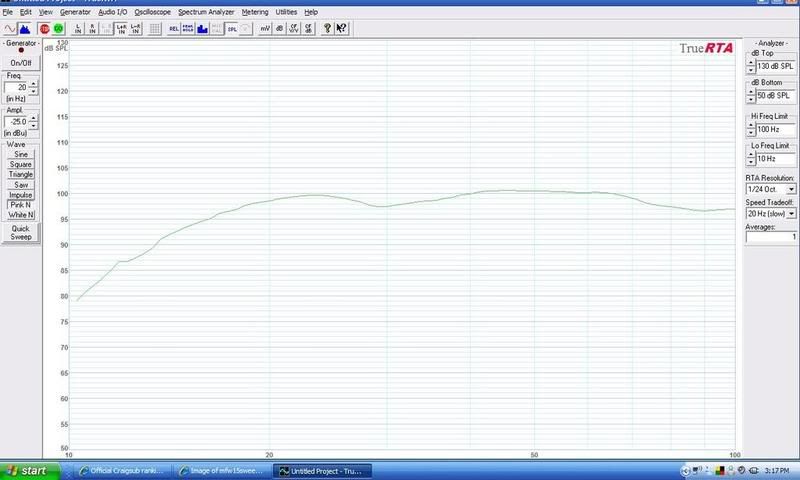
Task: Click the red stop circle toolbar icon
Action: point(44,29)
